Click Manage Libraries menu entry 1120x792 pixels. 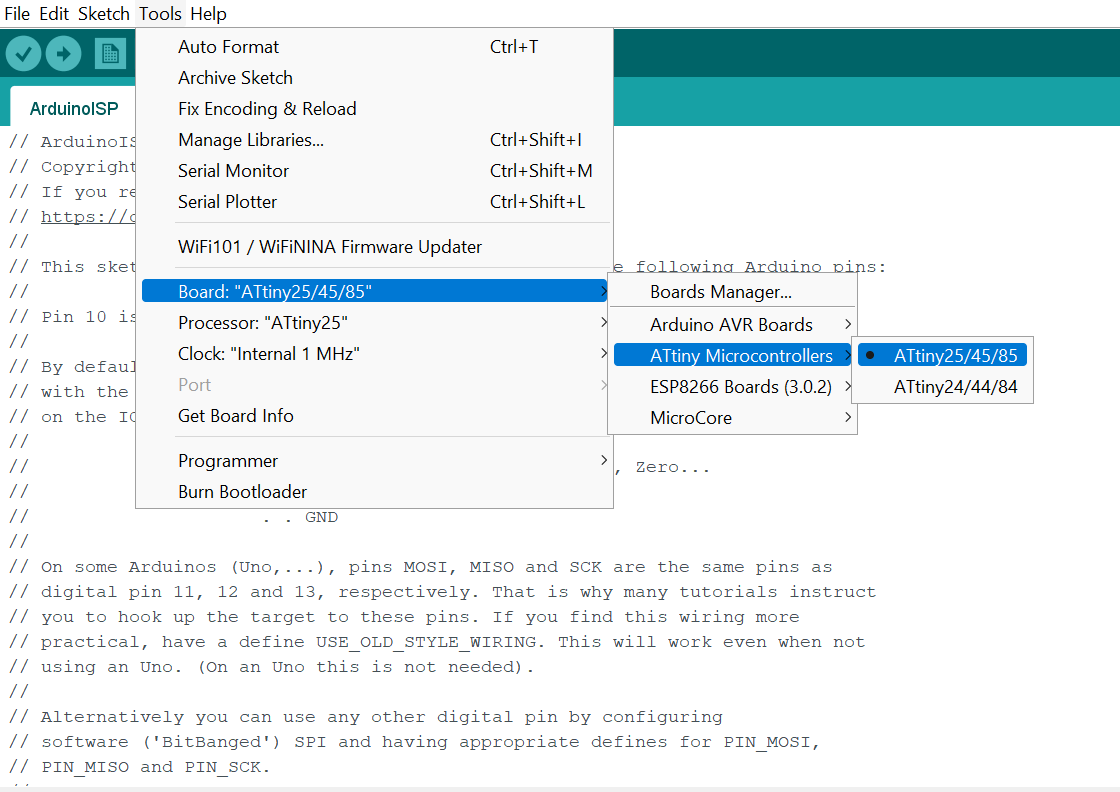click(x=251, y=140)
